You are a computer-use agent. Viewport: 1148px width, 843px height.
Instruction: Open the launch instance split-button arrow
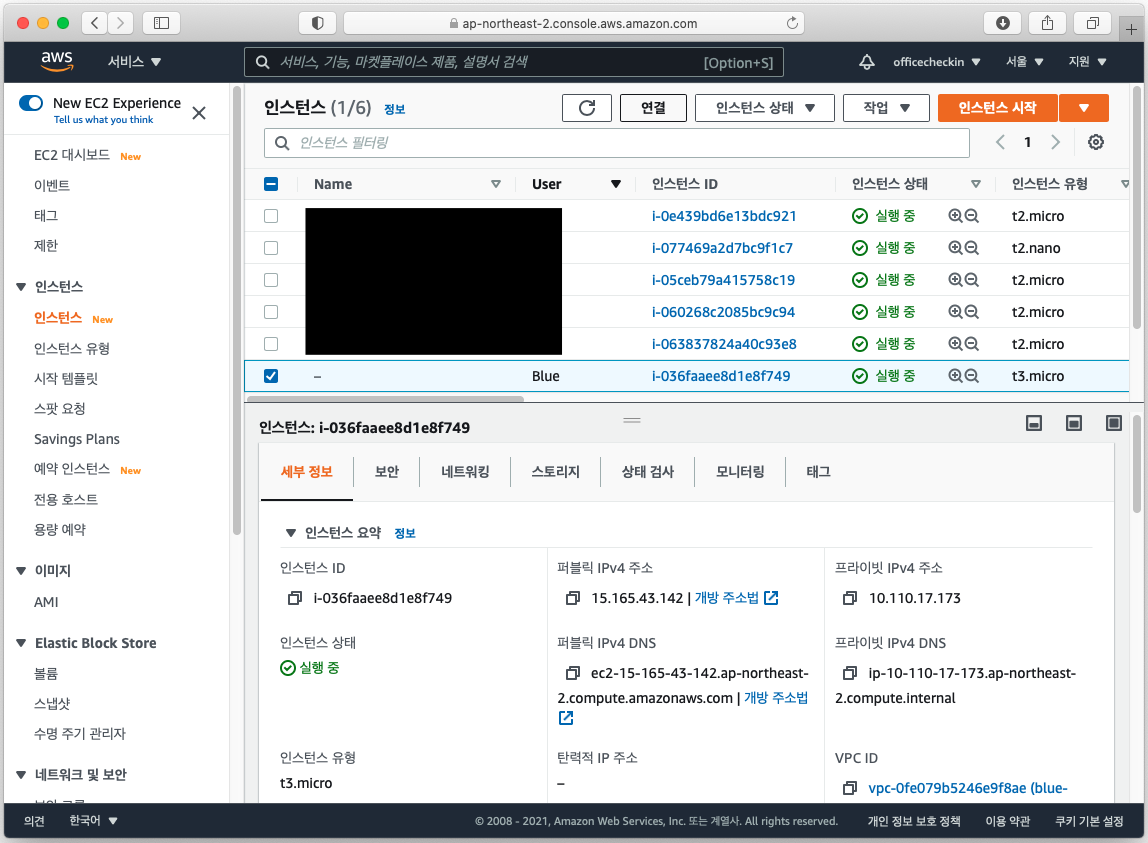[x=1084, y=108]
